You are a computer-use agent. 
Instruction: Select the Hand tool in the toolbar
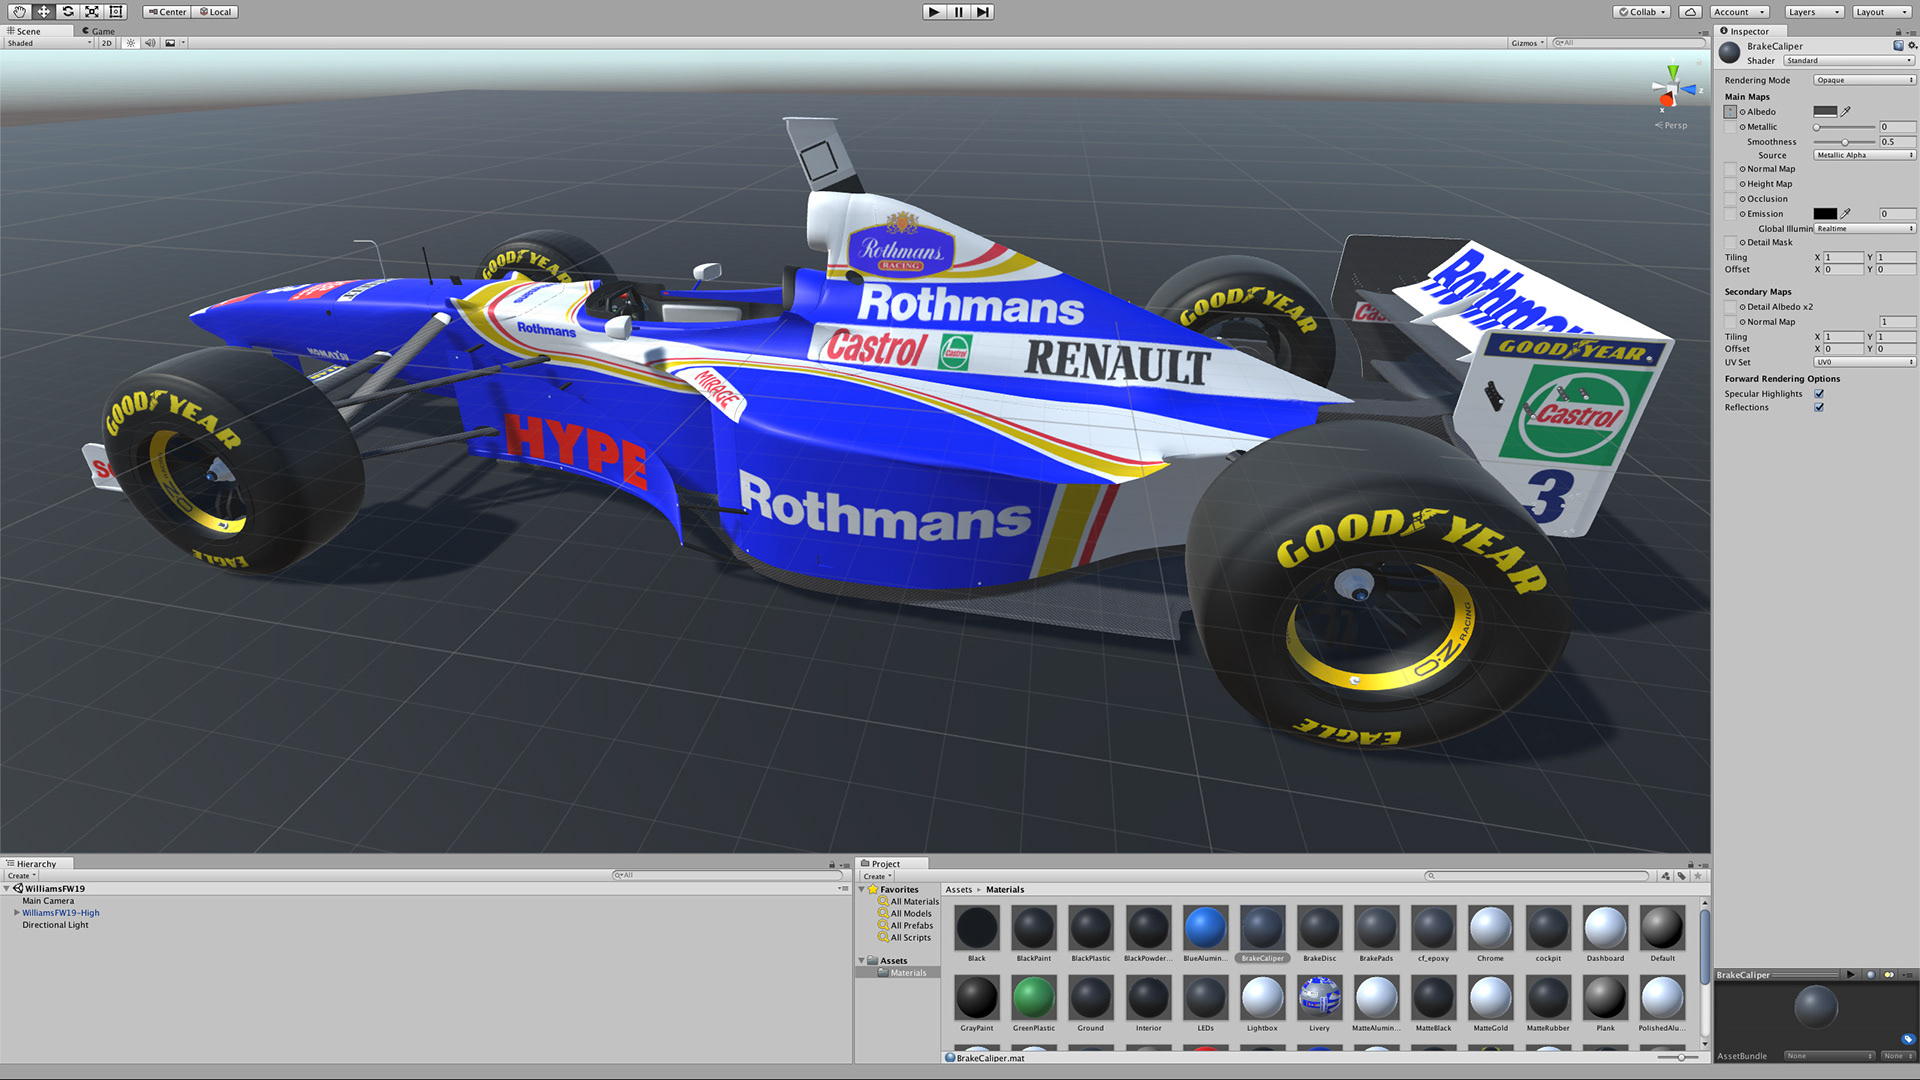point(19,12)
